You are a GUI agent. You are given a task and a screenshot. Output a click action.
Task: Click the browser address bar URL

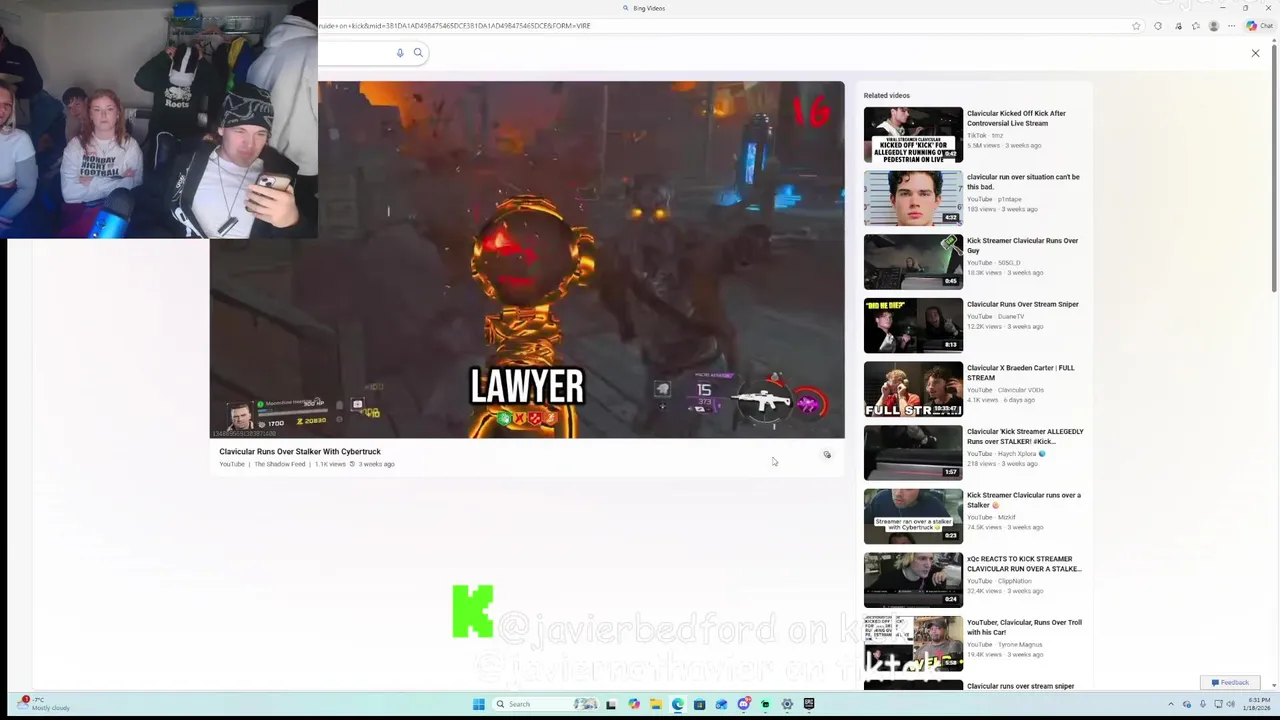(x=455, y=26)
